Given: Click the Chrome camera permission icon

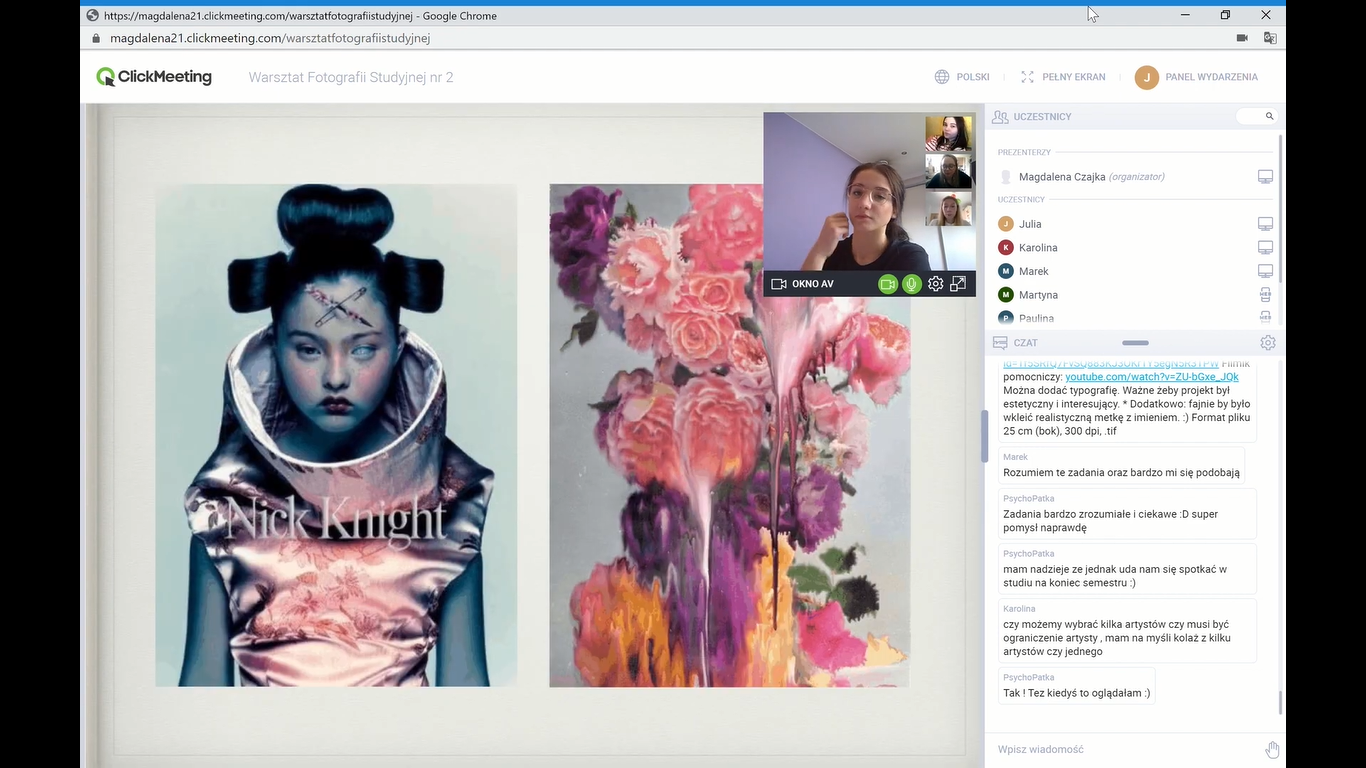Looking at the screenshot, I should tap(1242, 38).
